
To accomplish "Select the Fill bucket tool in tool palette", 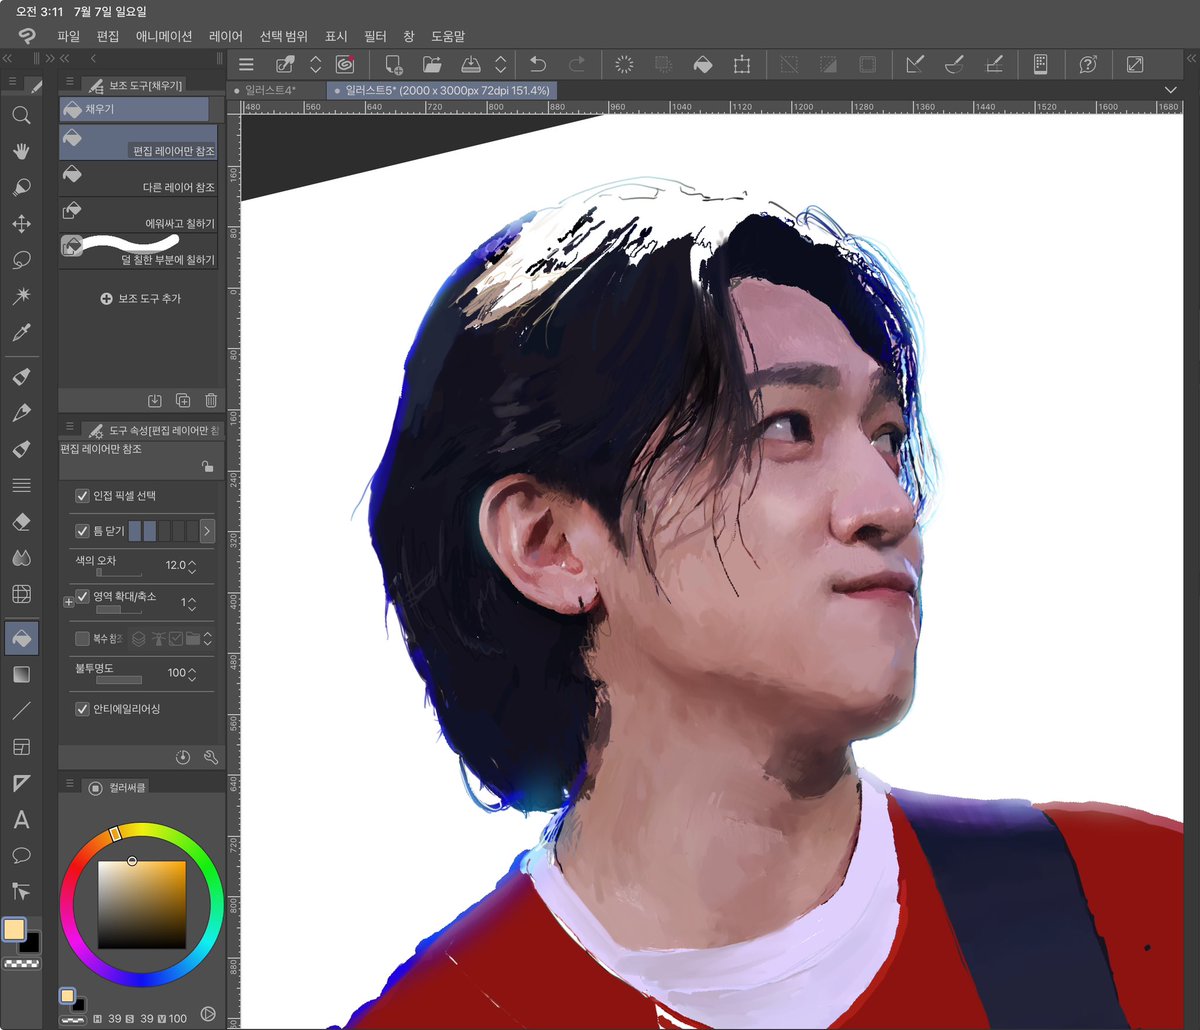I will point(21,637).
